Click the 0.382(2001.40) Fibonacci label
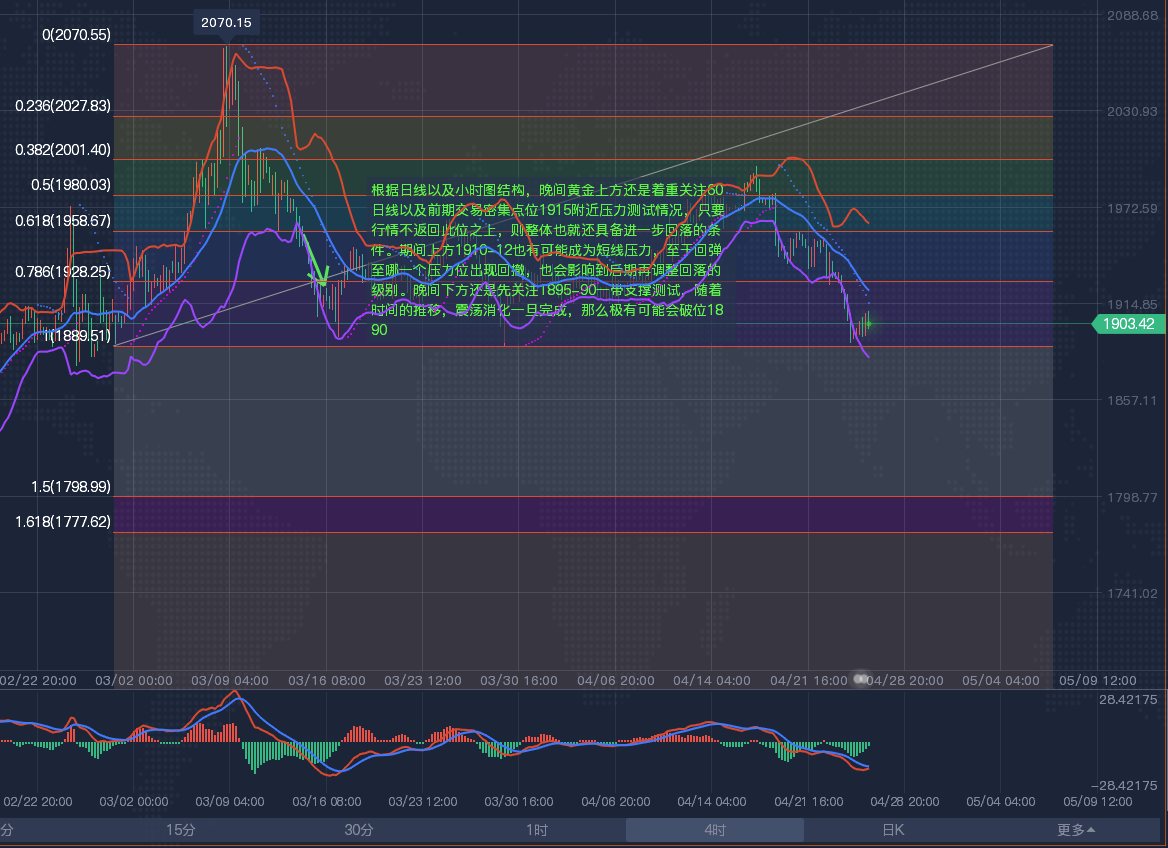 coord(63,150)
